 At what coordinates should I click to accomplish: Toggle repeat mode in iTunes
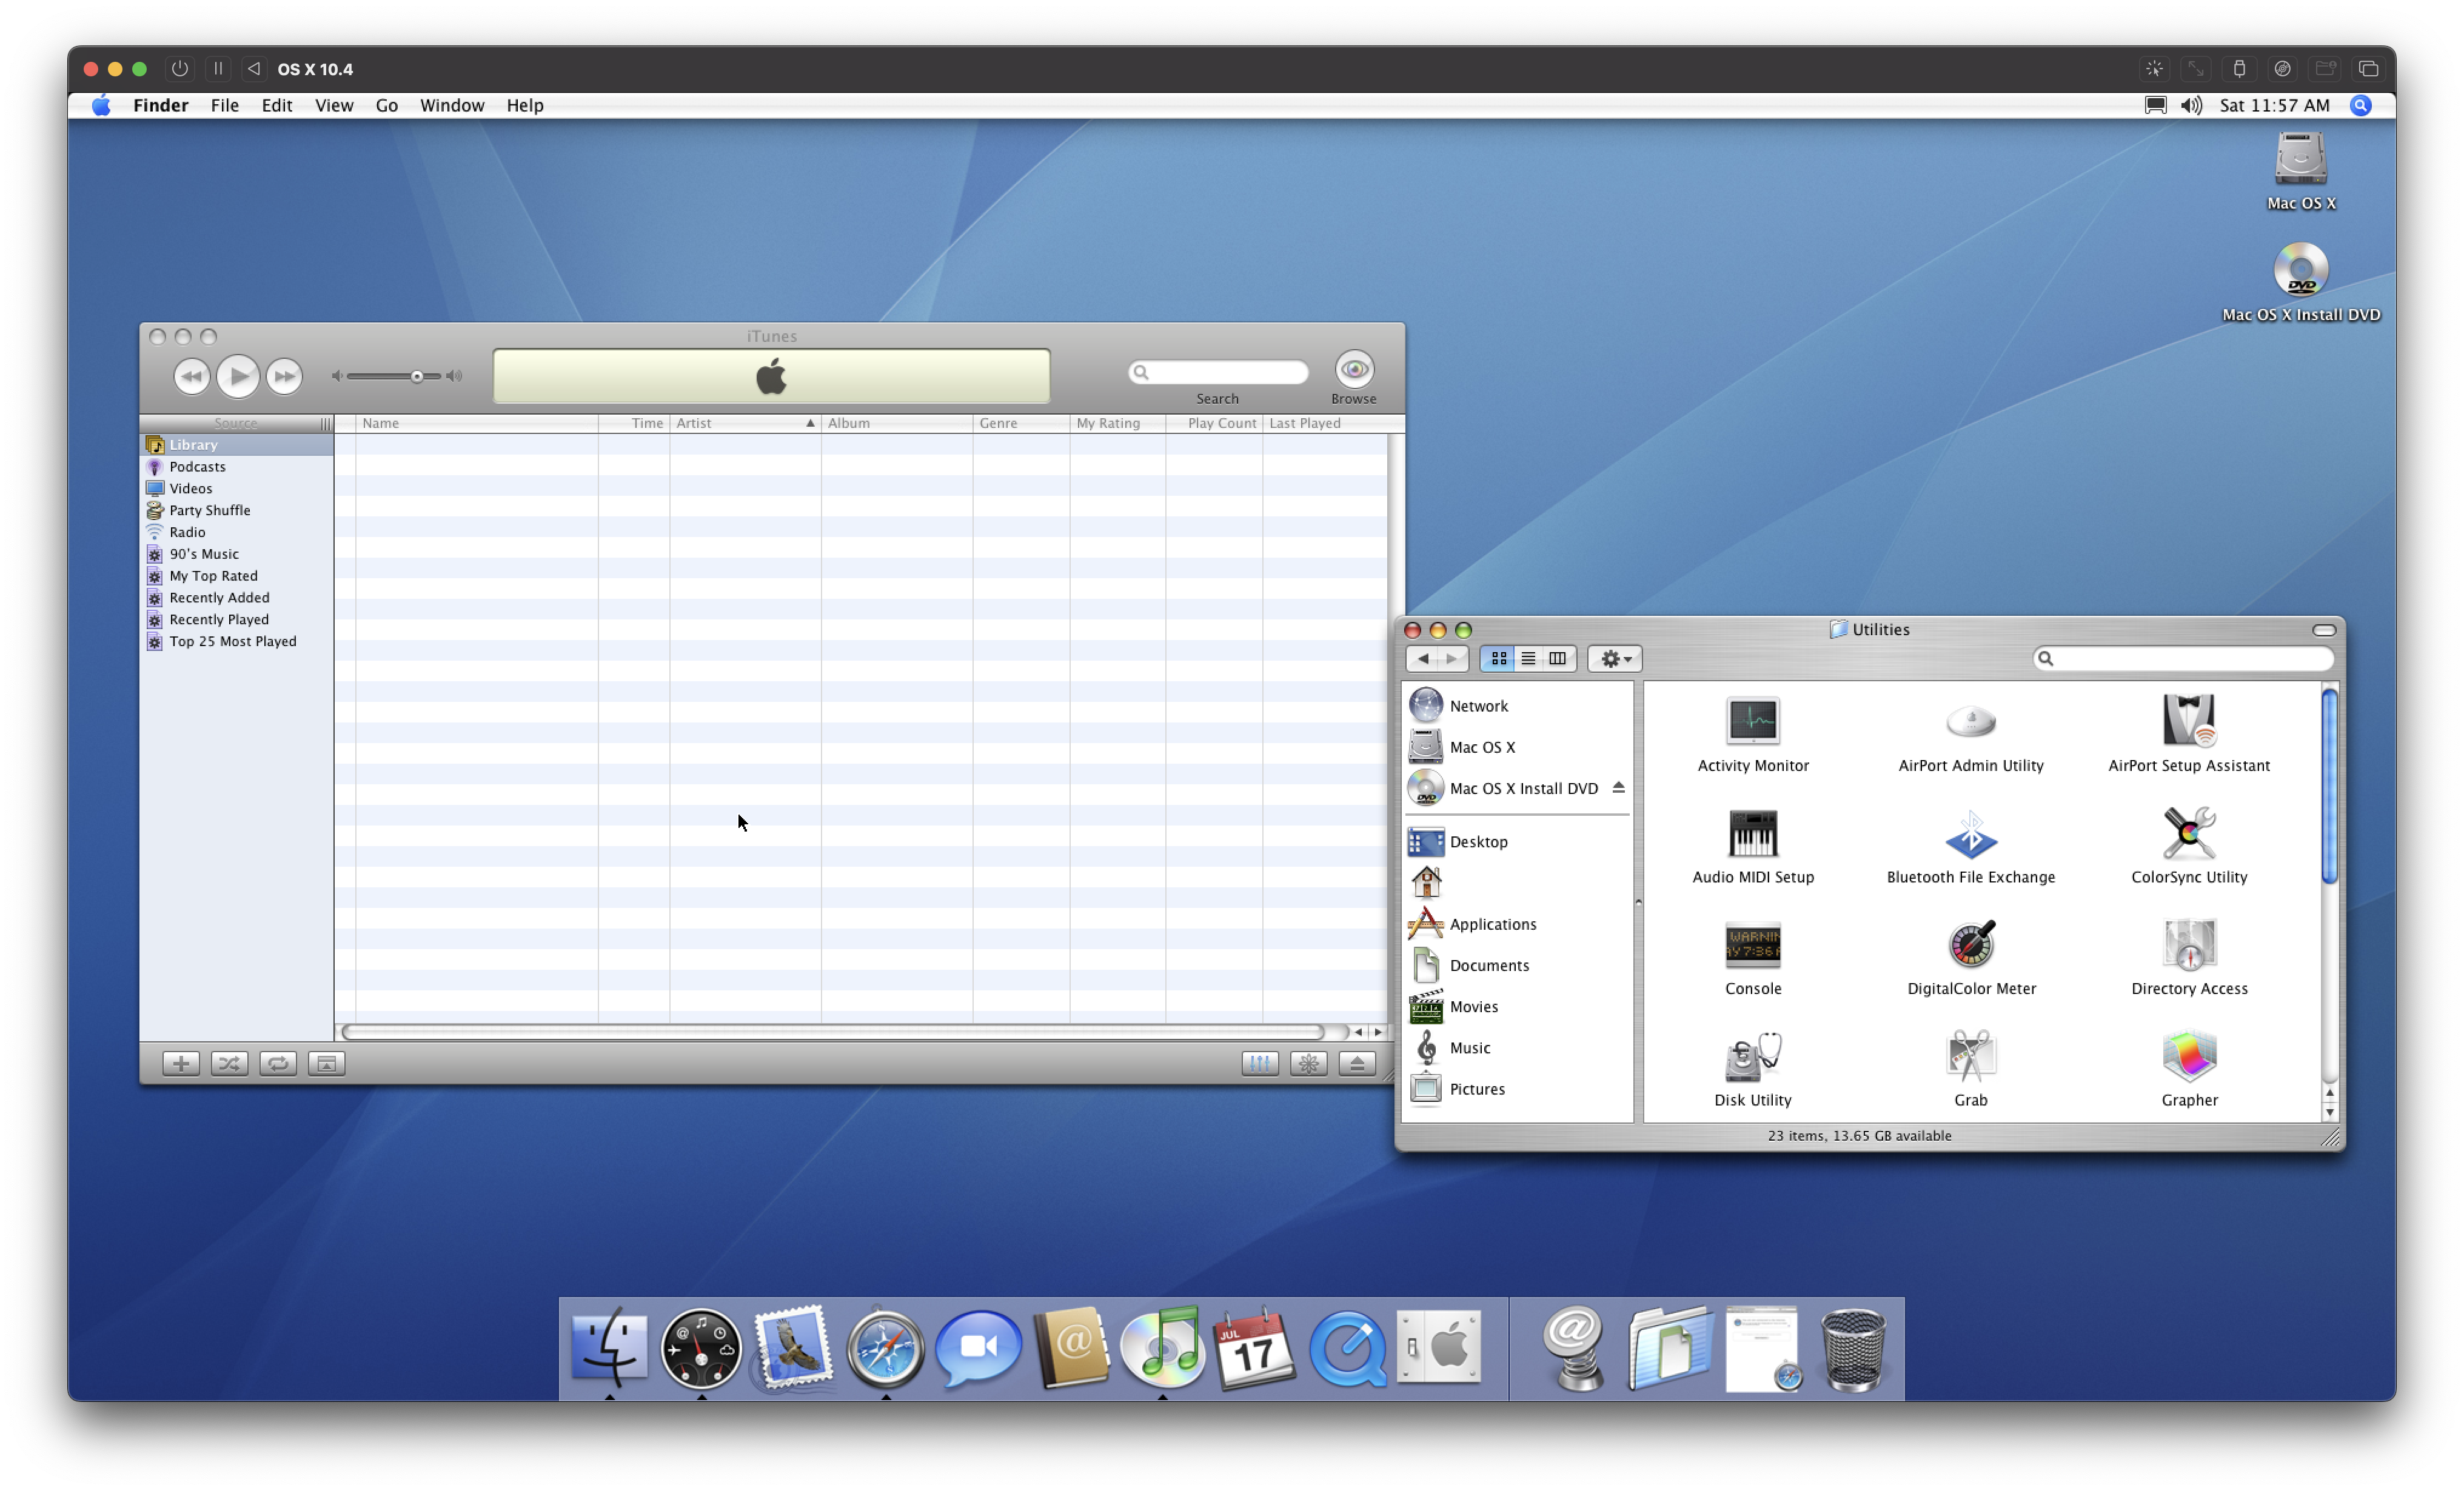pyautogui.click(x=277, y=1063)
